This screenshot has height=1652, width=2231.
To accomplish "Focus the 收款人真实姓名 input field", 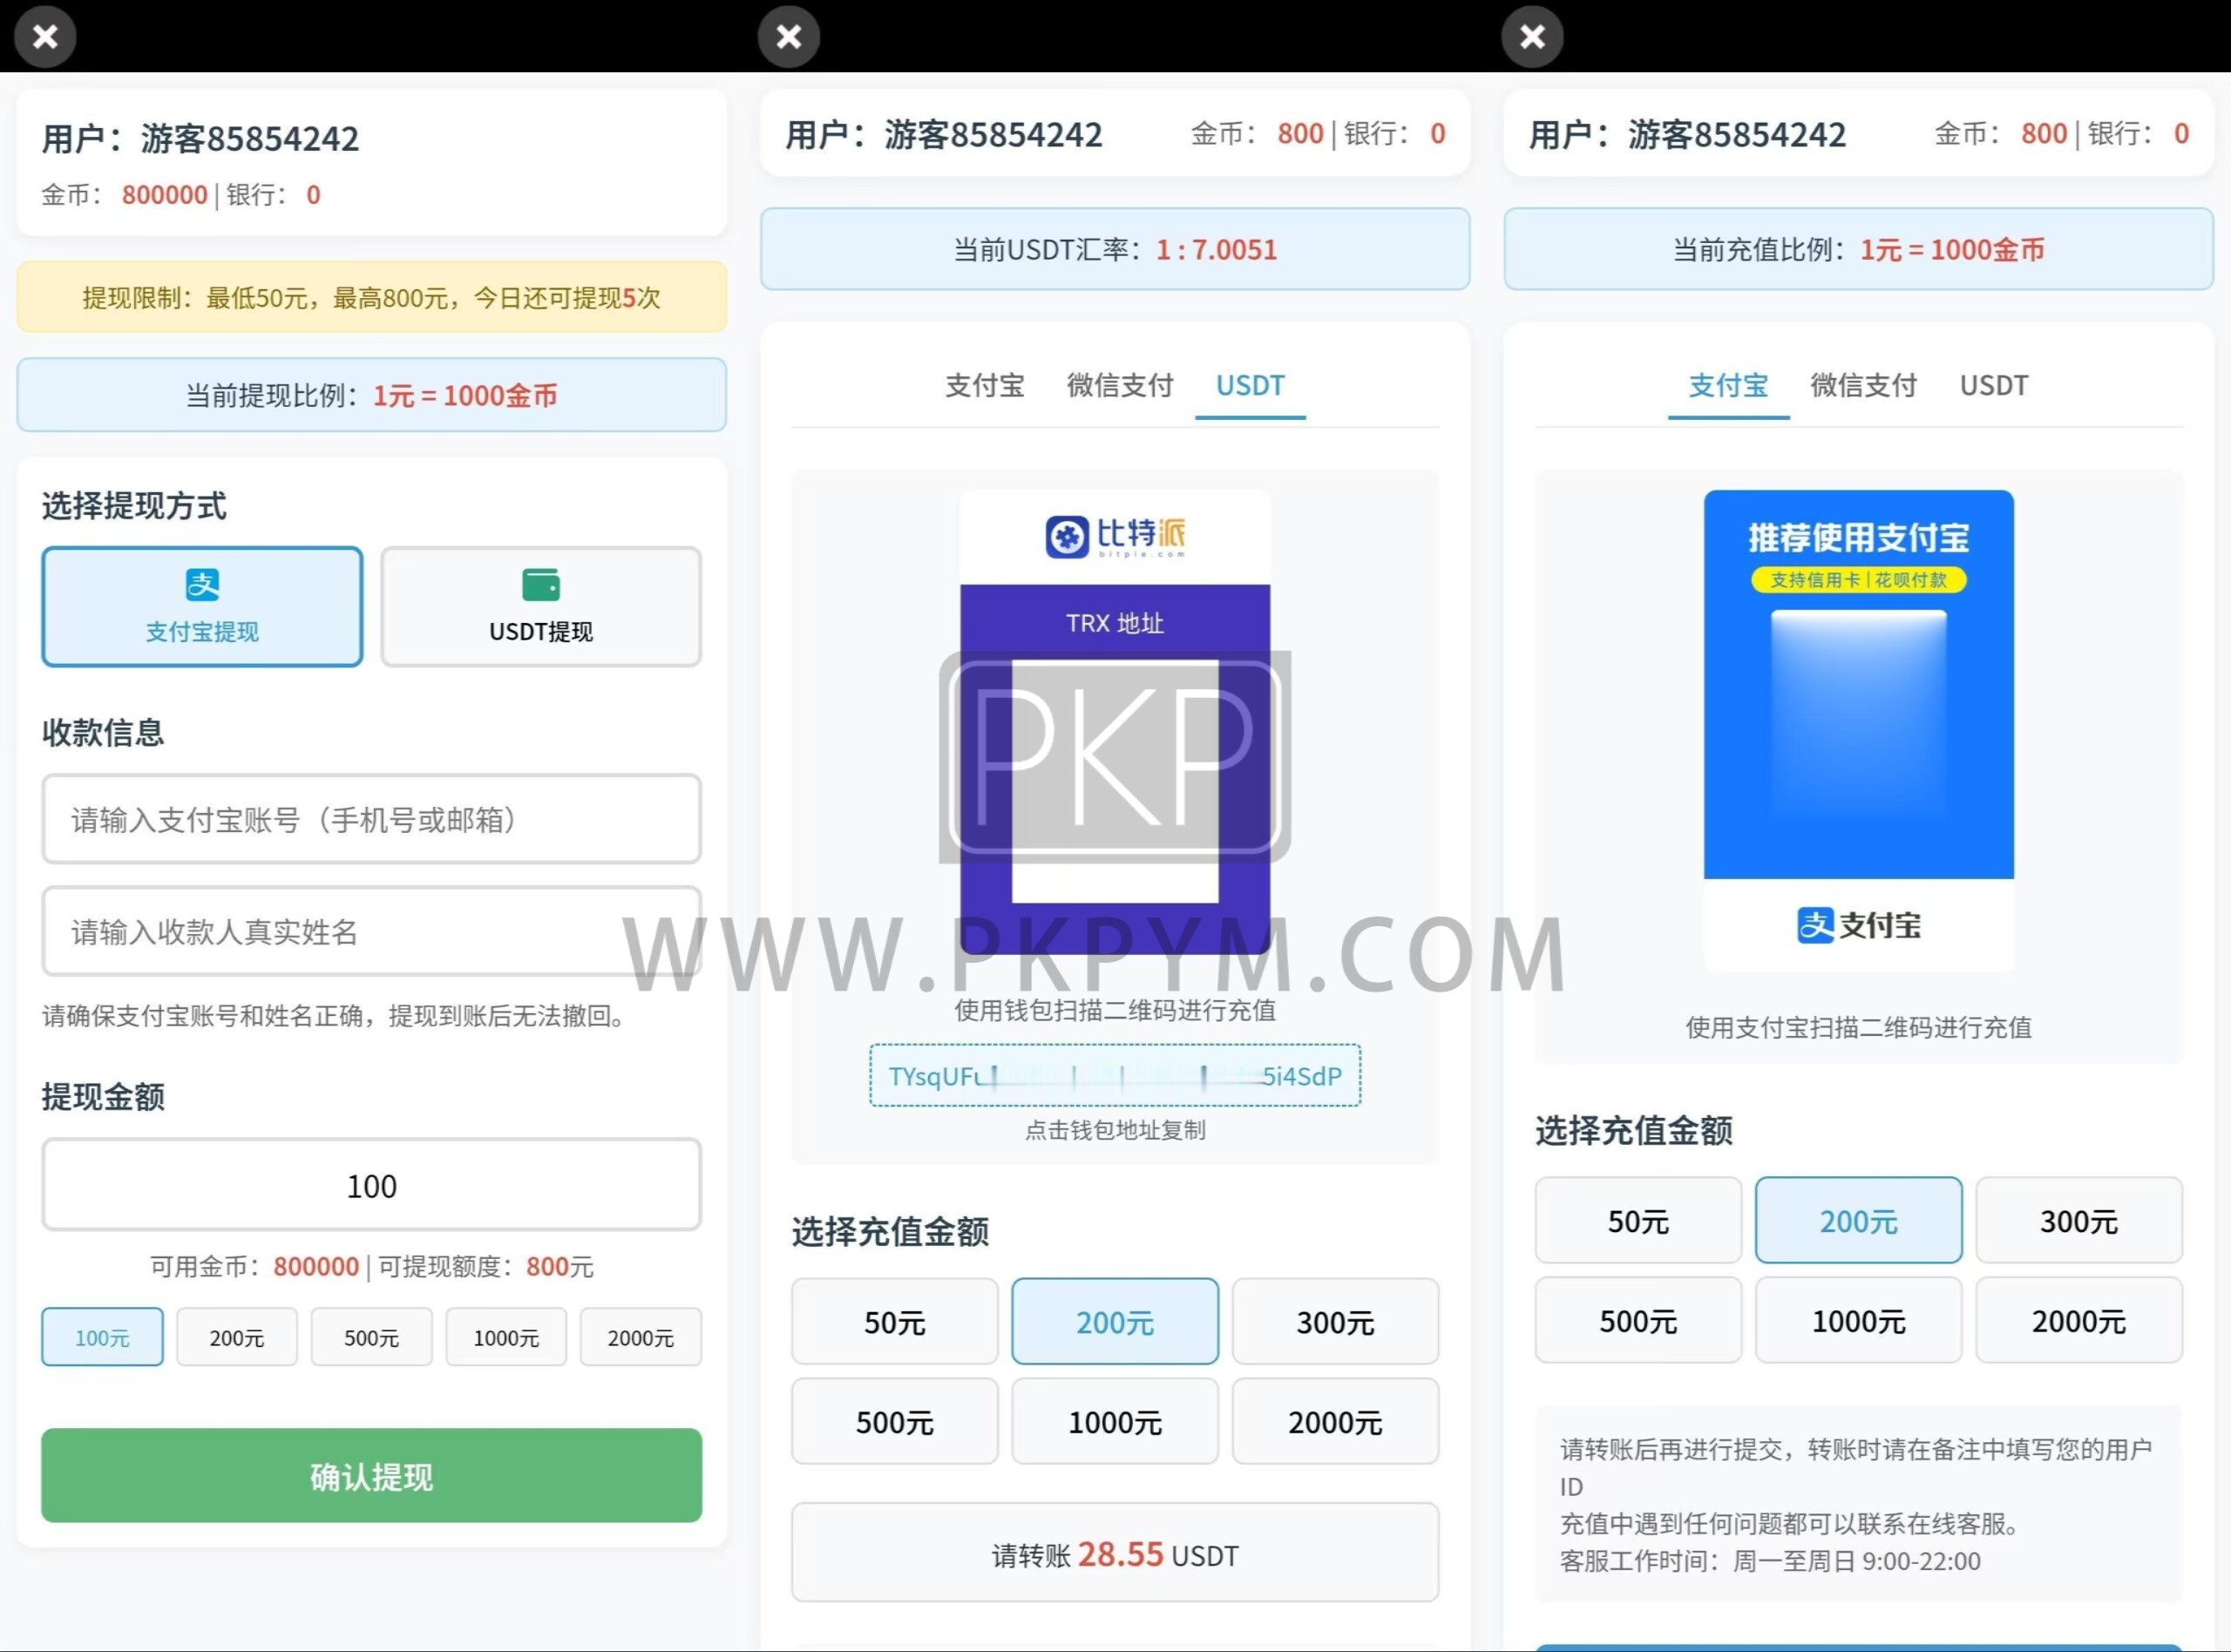I will point(371,931).
